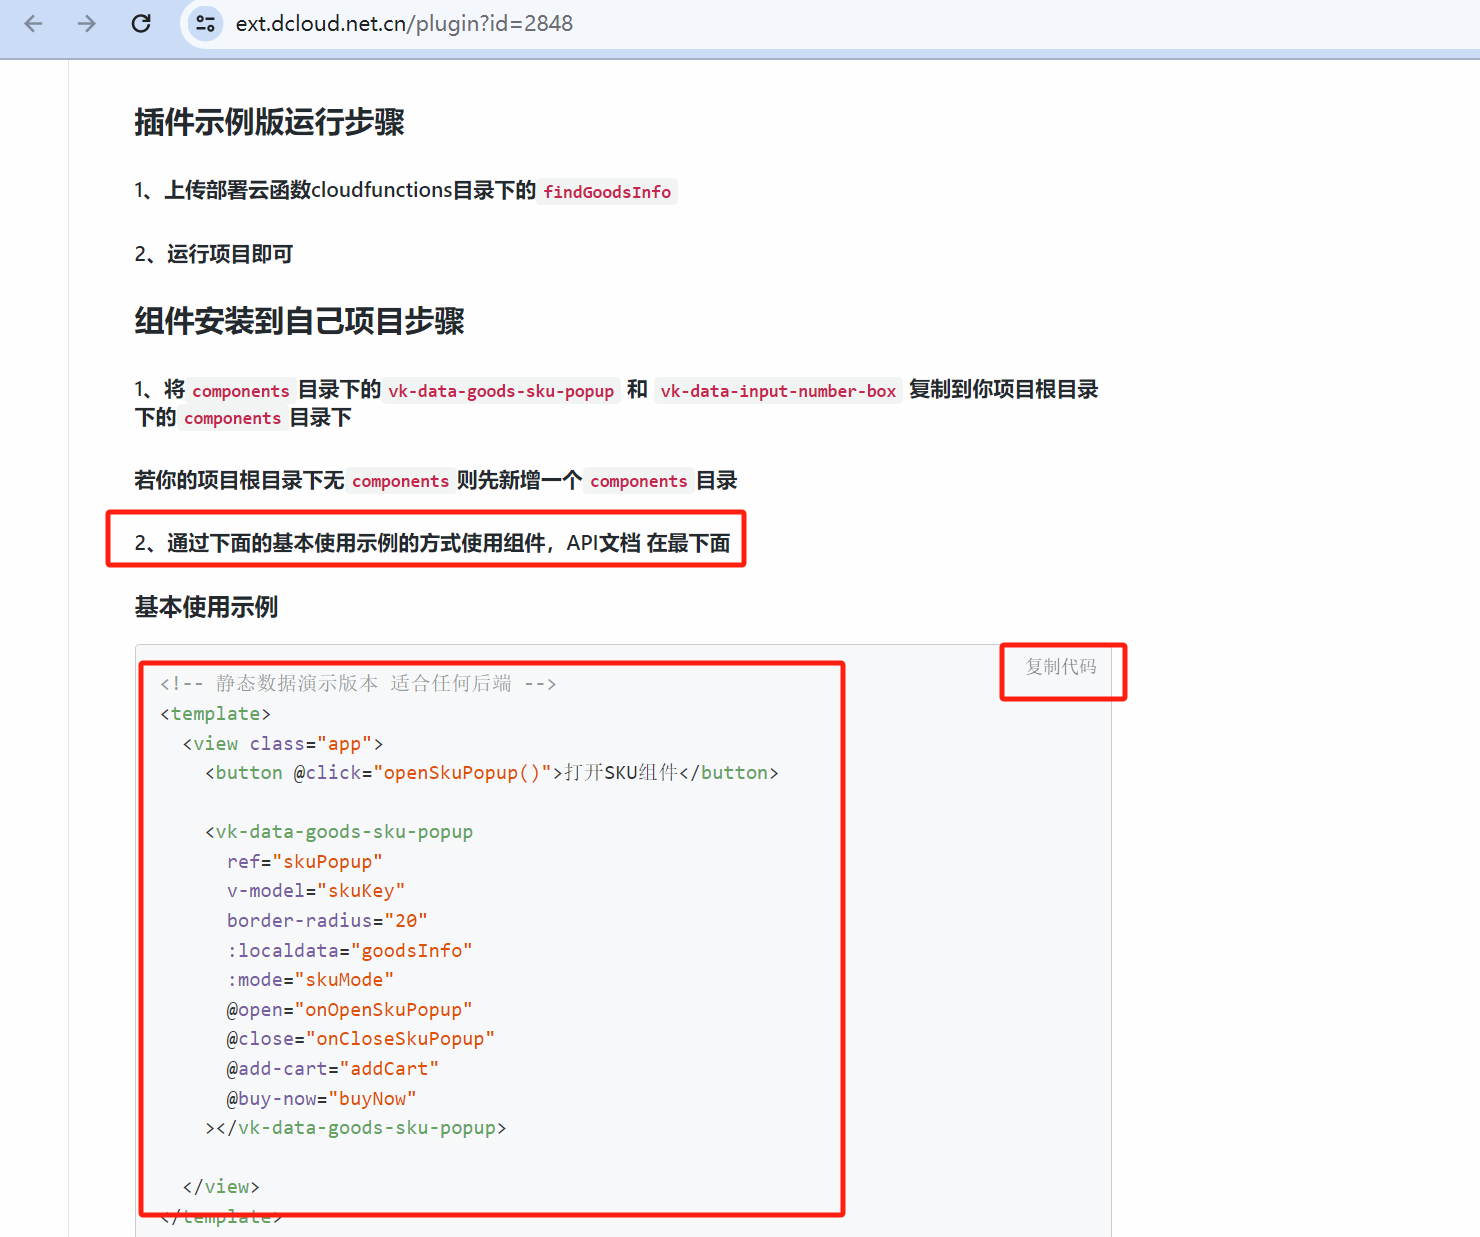The image size is (1480, 1237).
Task: Click the closing </view> tag line
Action: 221,1186
